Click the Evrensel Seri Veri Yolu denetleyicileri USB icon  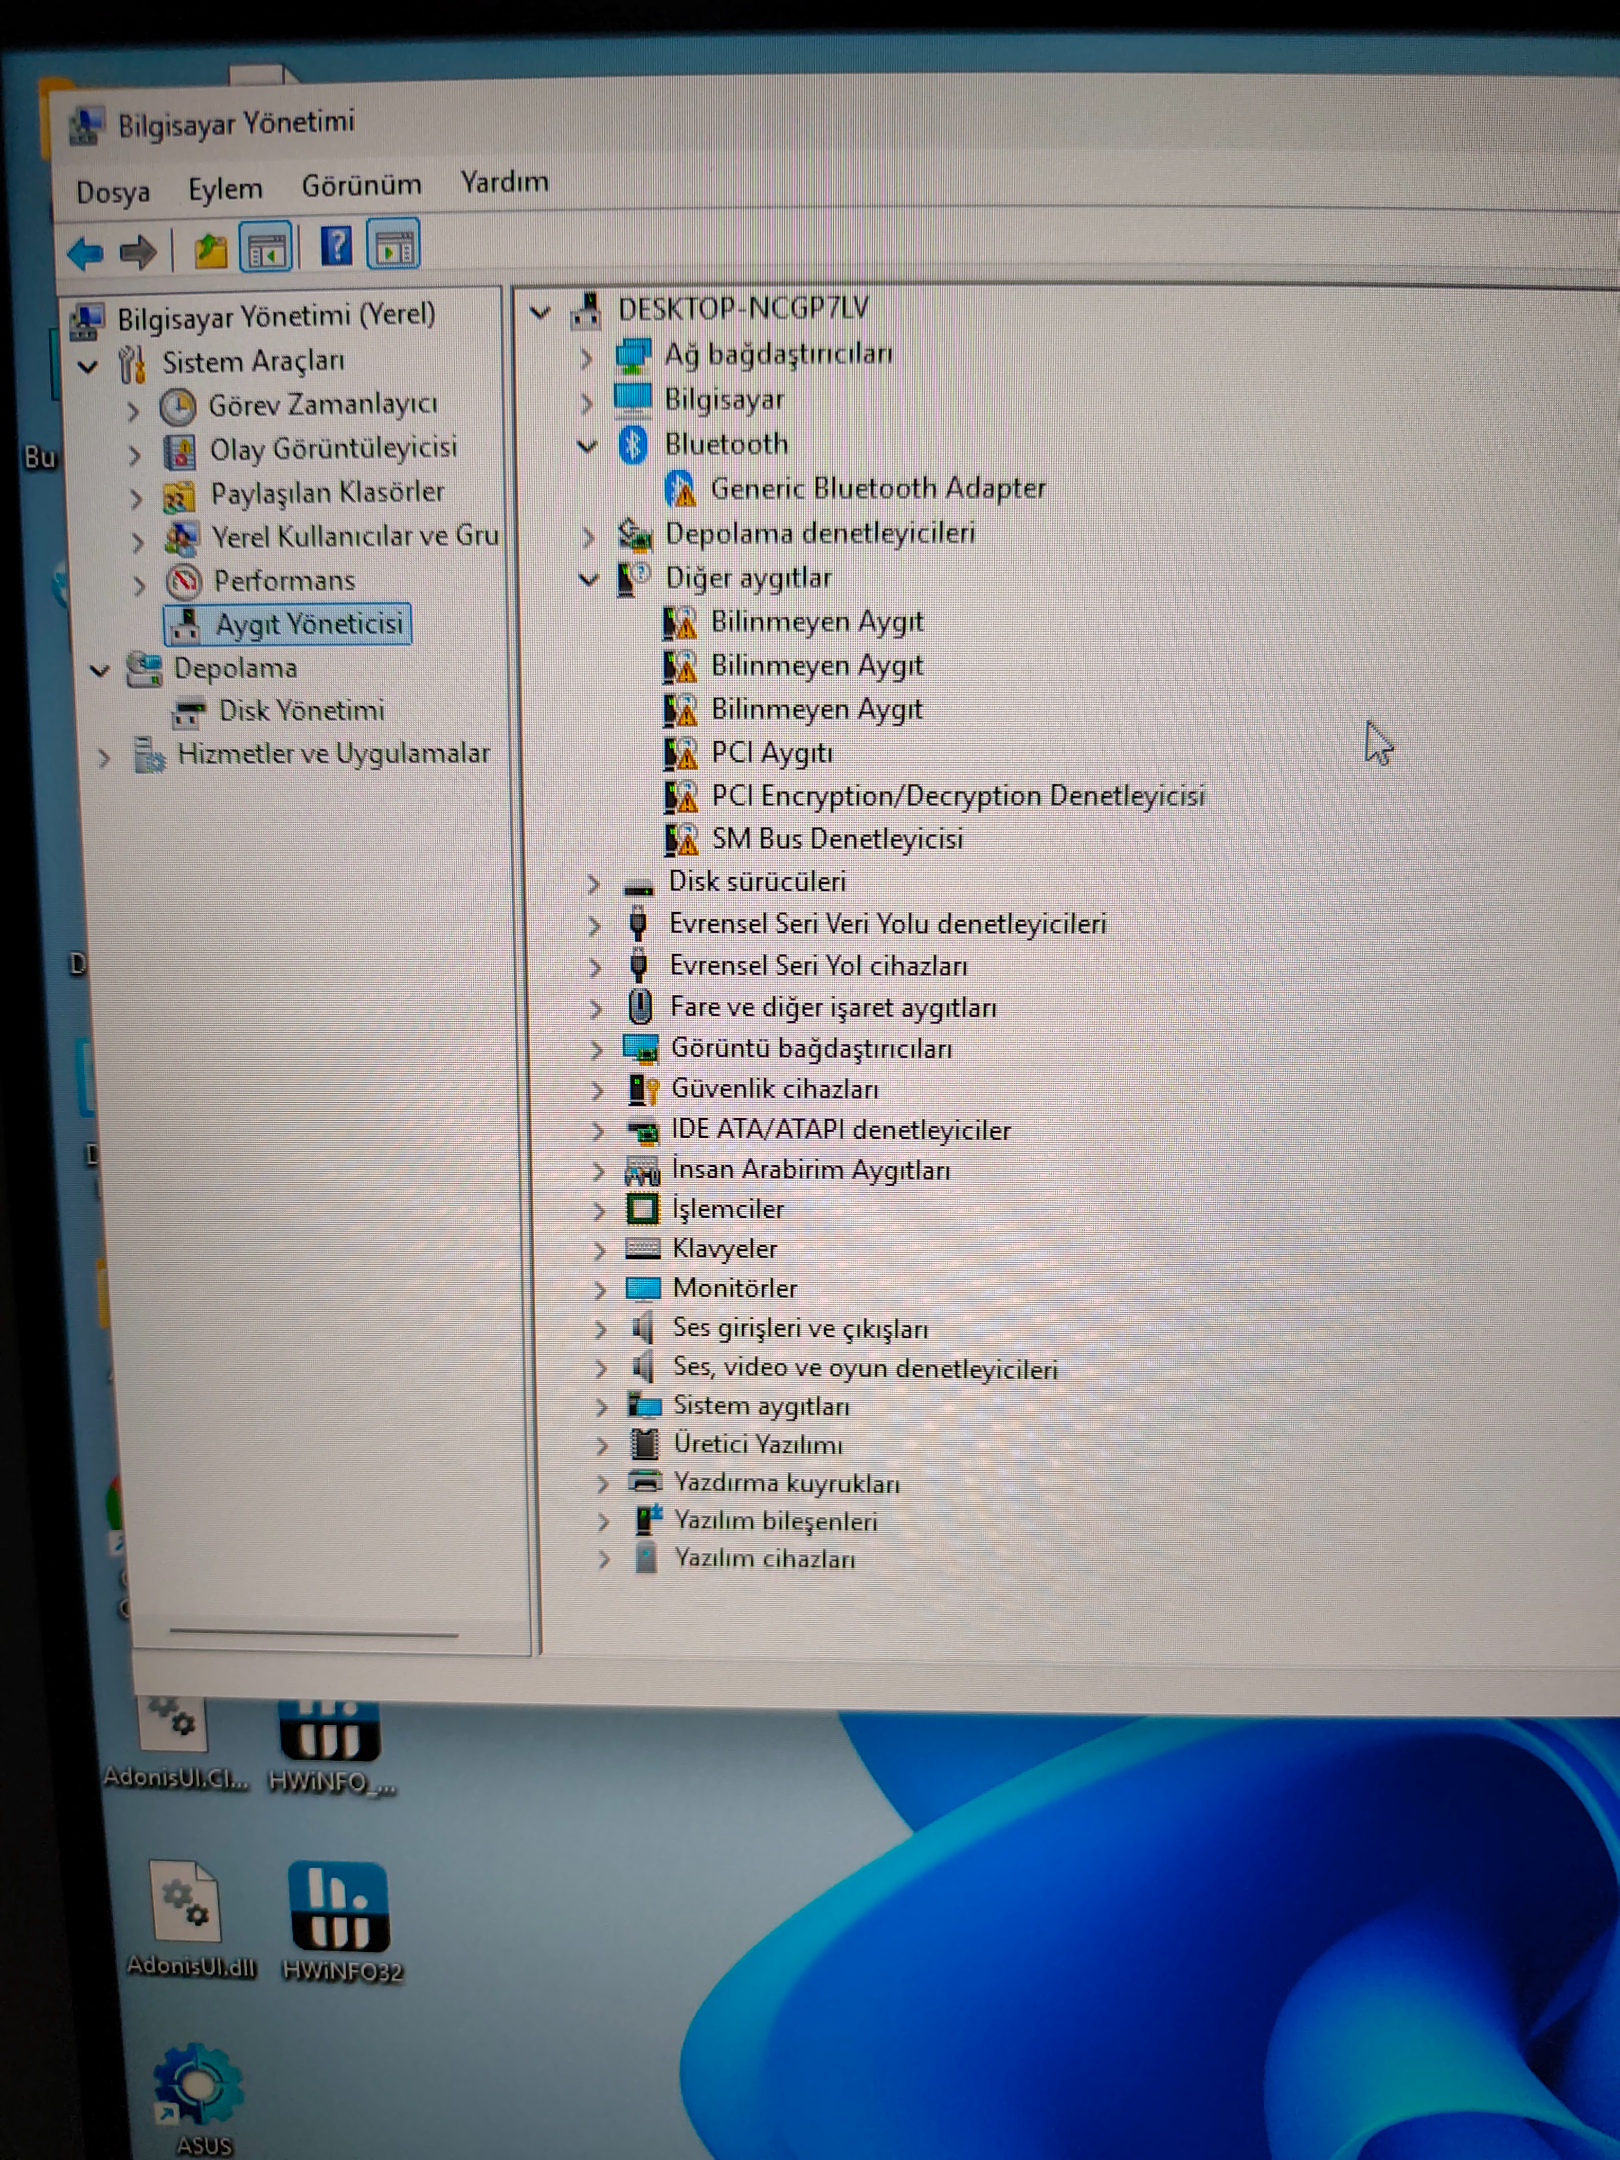click(638, 924)
